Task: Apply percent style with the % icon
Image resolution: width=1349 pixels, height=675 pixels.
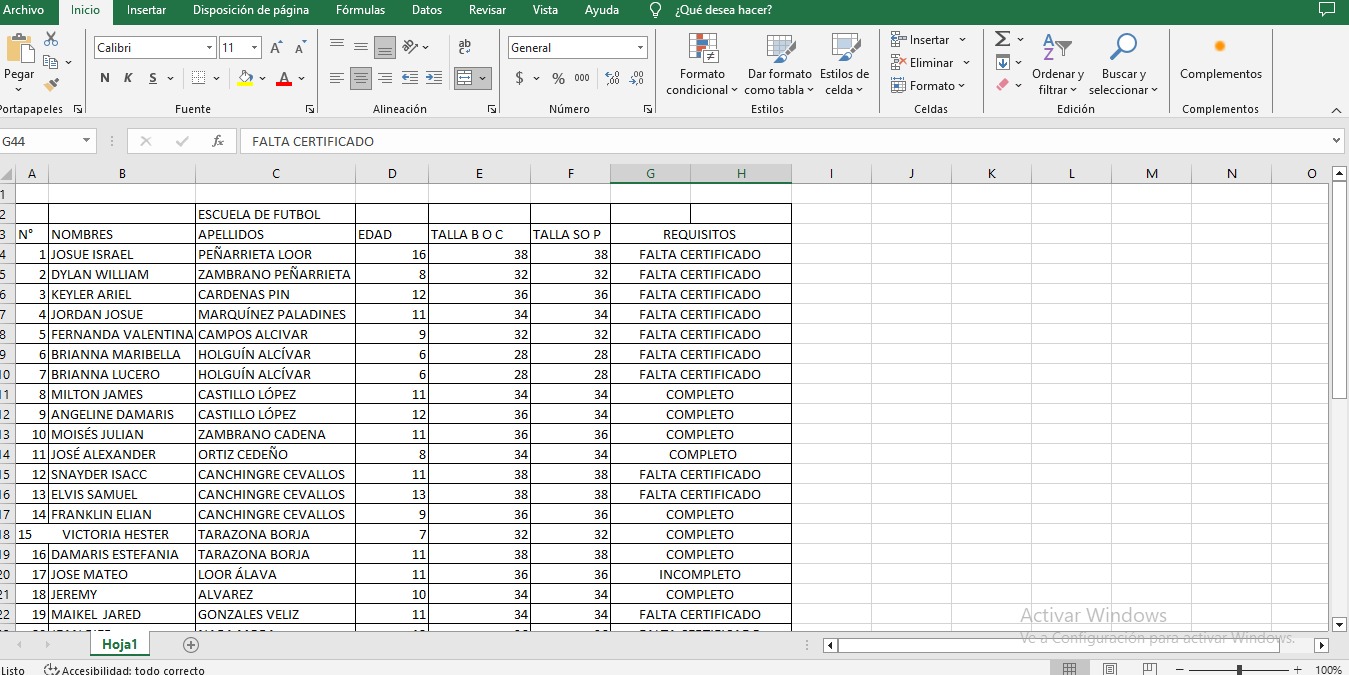Action: (x=558, y=78)
